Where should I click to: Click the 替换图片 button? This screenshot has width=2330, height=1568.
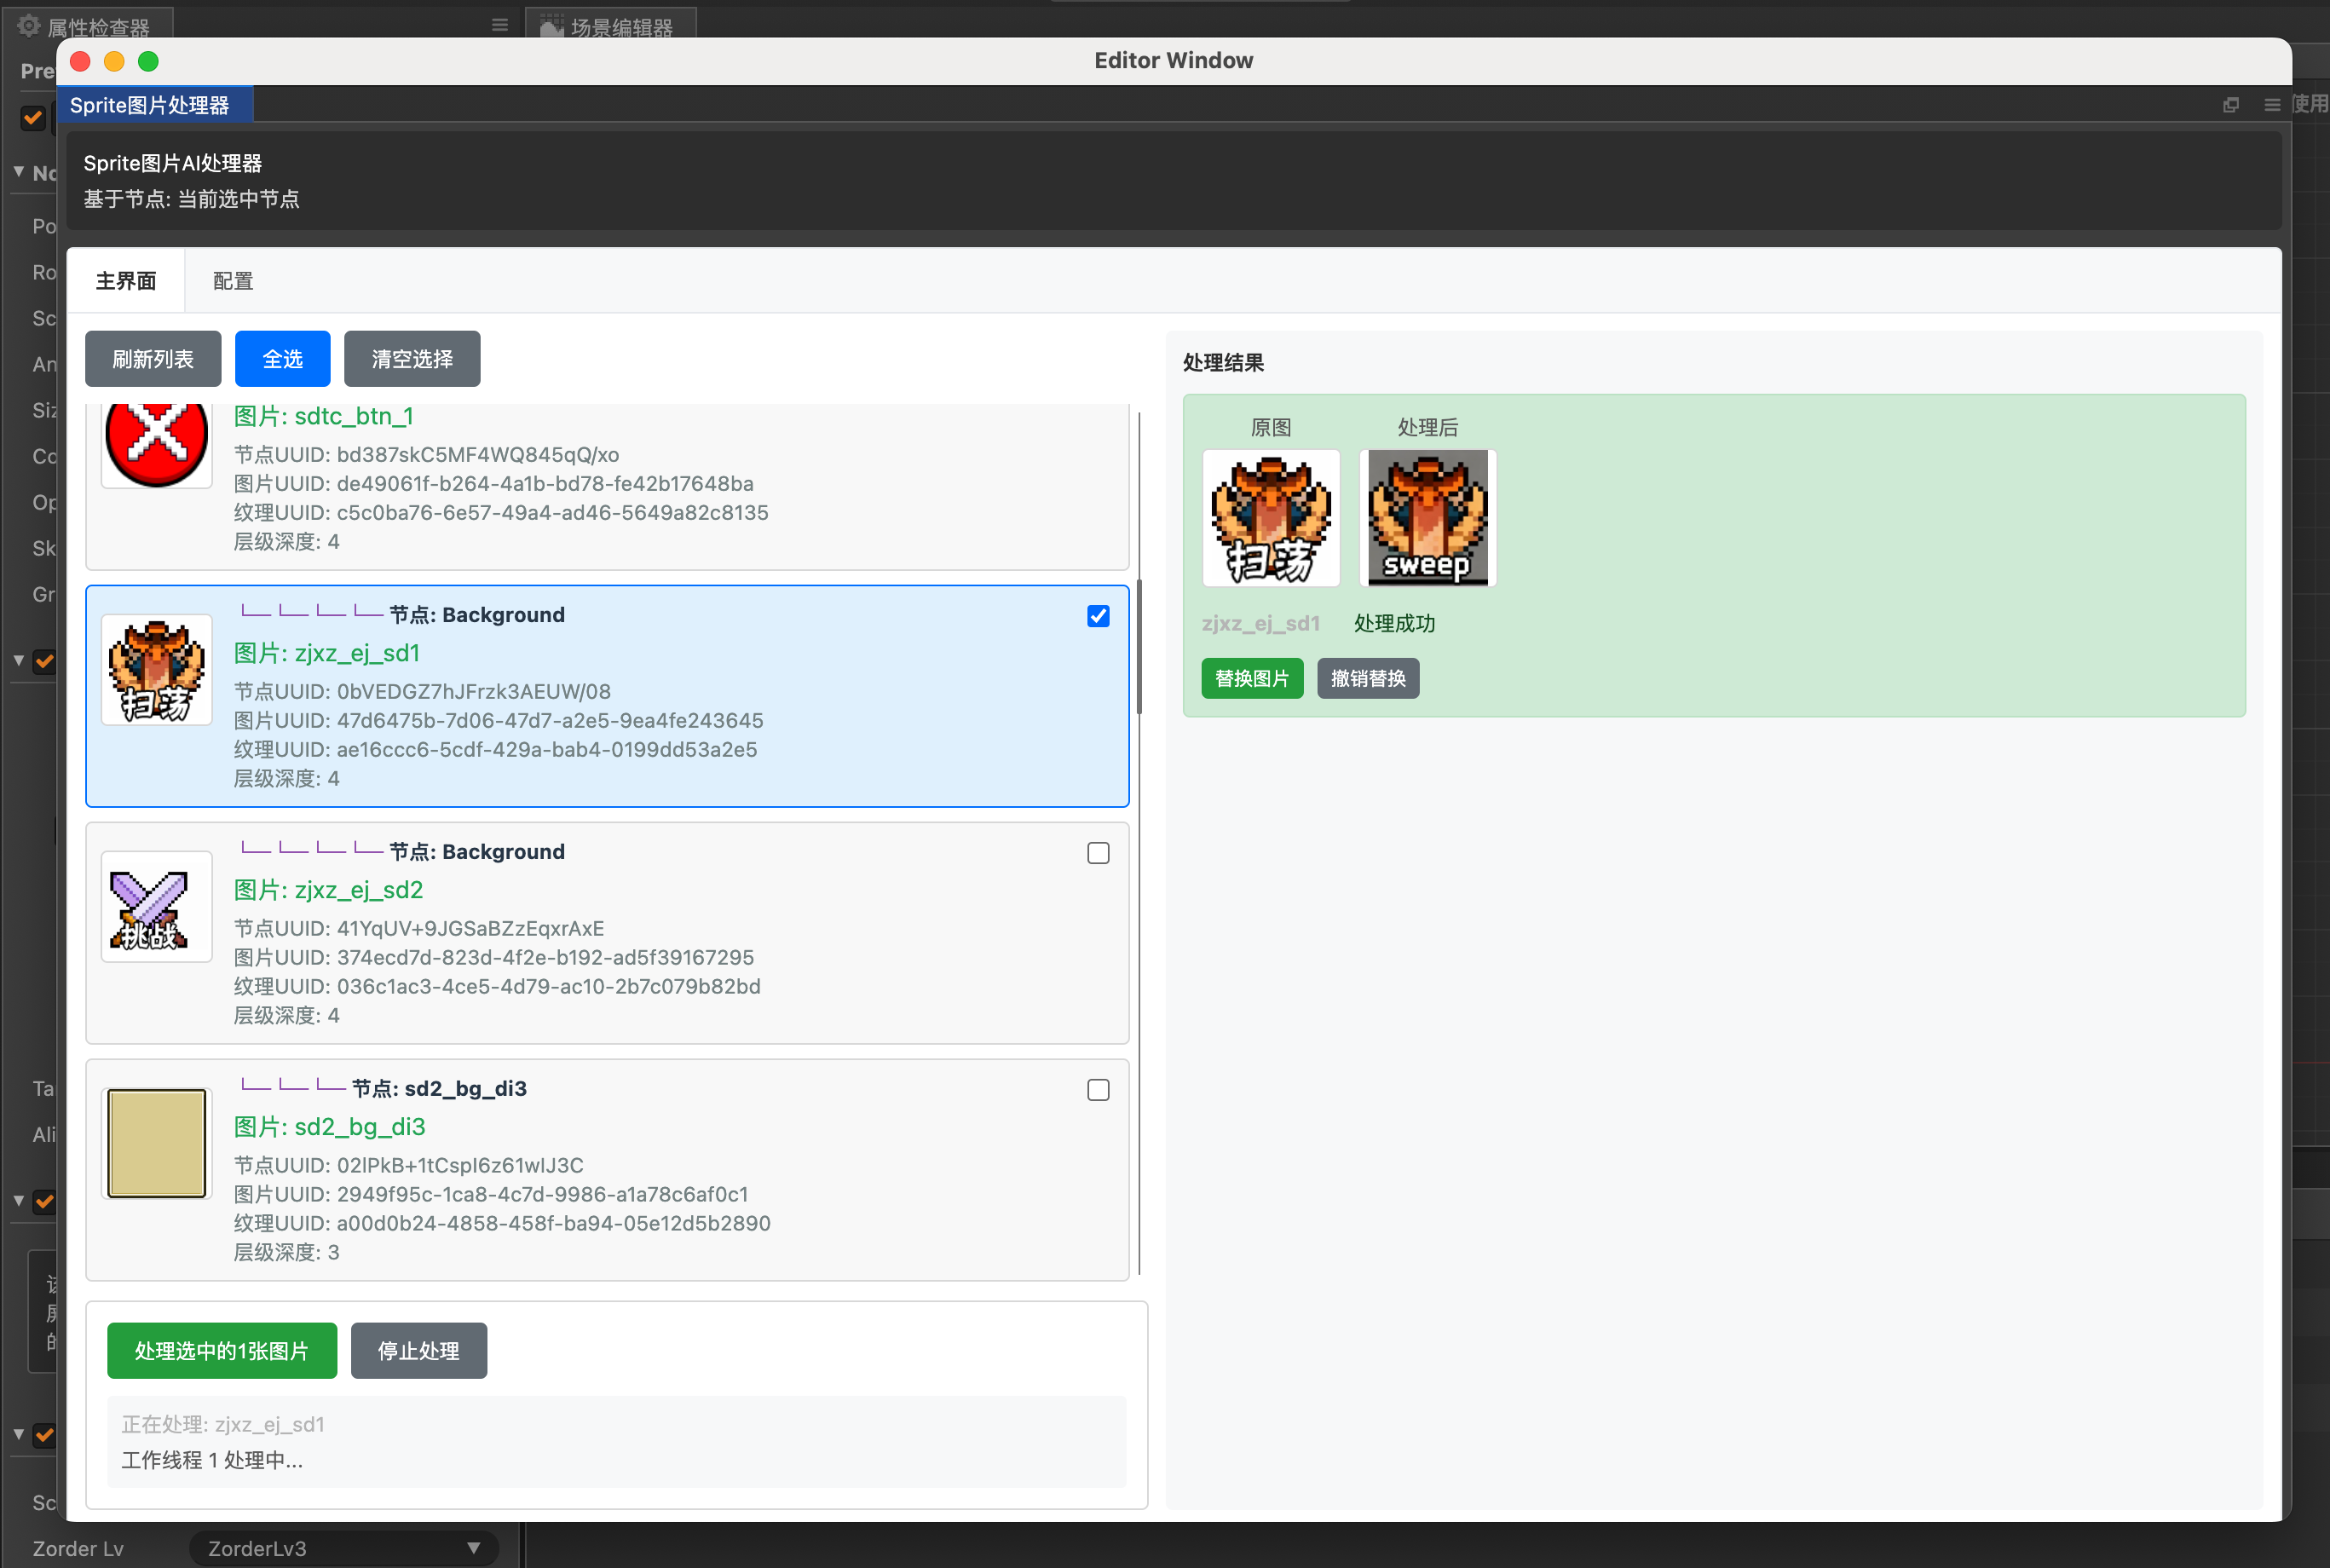[1252, 679]
